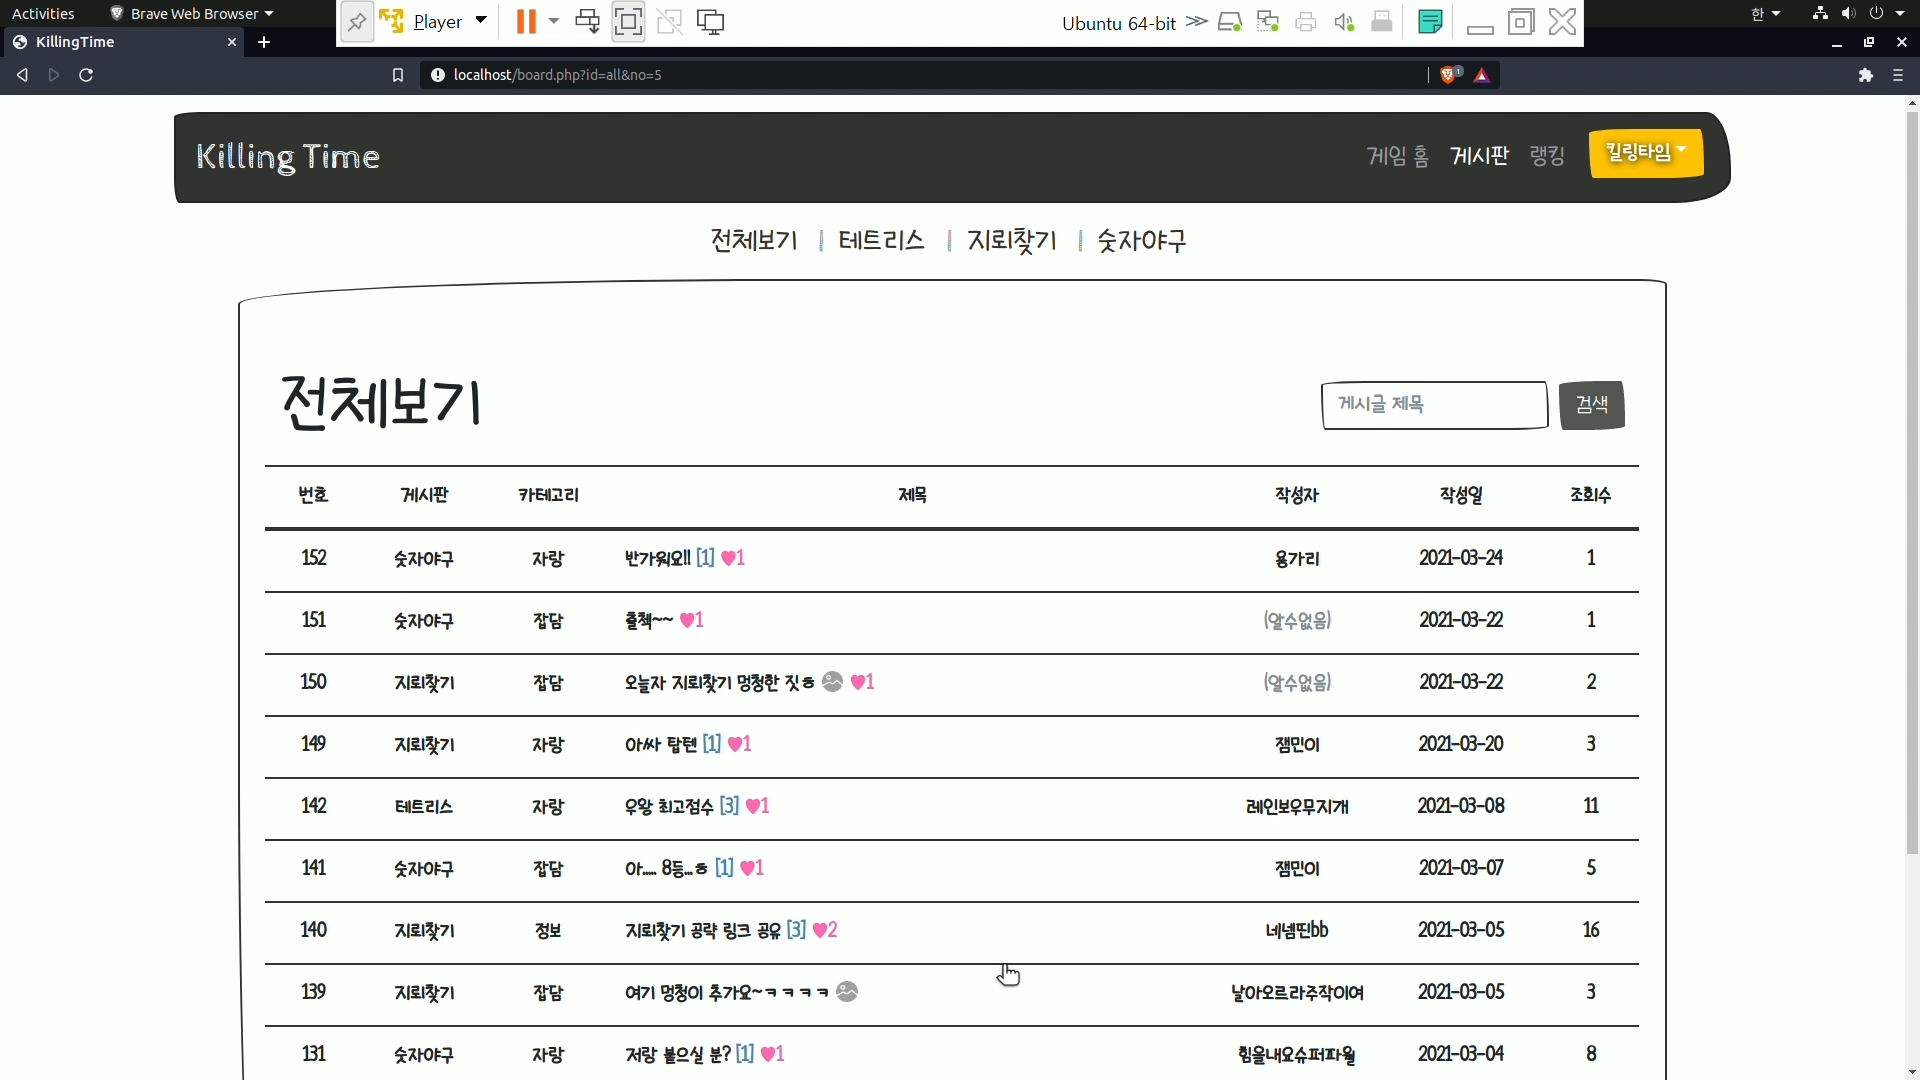Open the Activities overview
The width and height of the screenshot is (1920, 1080).
pos(43,13)
